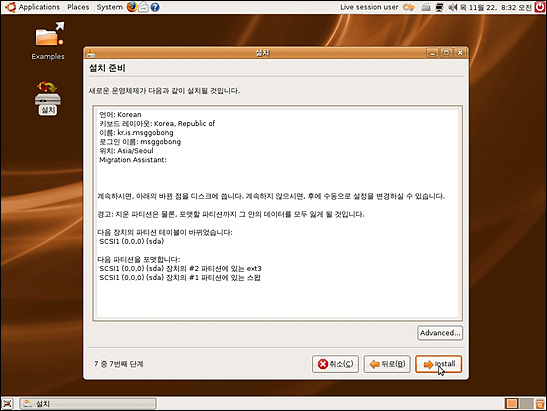Open the mail client panel icon
This screenshot has width=547, height=411.
(x=143, y=7)
